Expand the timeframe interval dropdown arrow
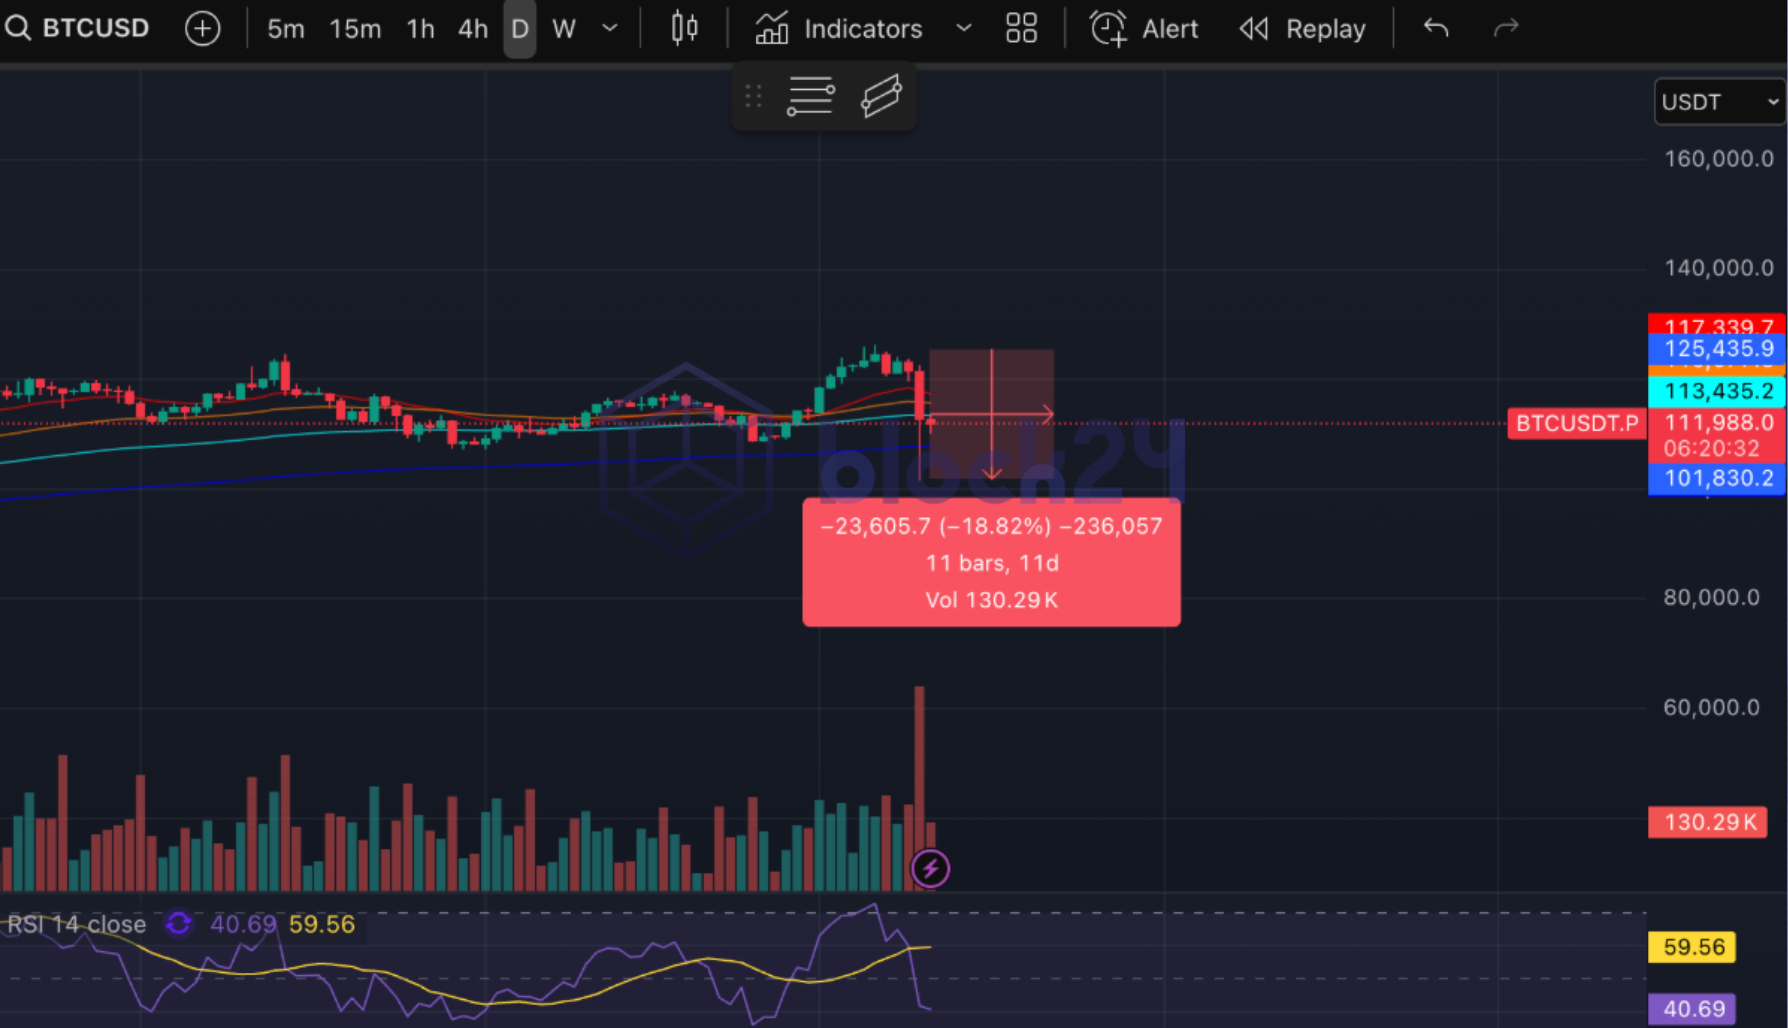Screen dimensions: 1788x1028 click(x=610, y=29)
